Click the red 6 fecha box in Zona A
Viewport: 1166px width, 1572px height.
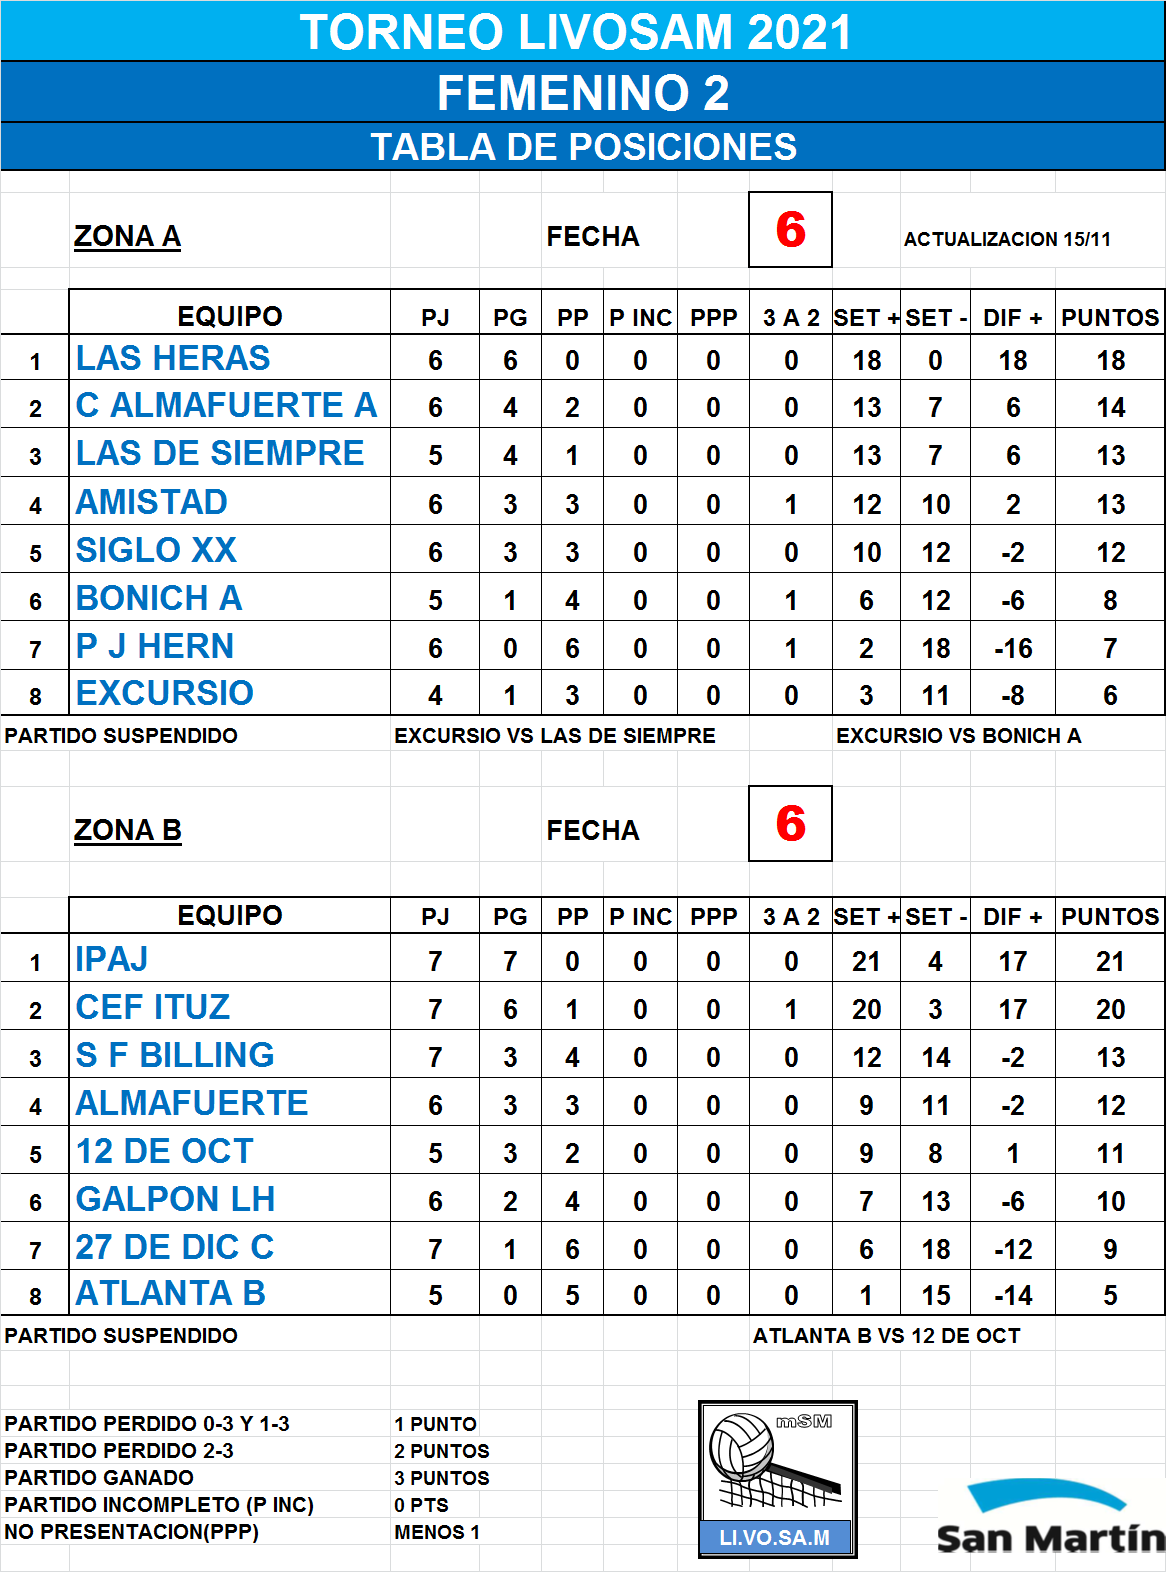[790, 230]
